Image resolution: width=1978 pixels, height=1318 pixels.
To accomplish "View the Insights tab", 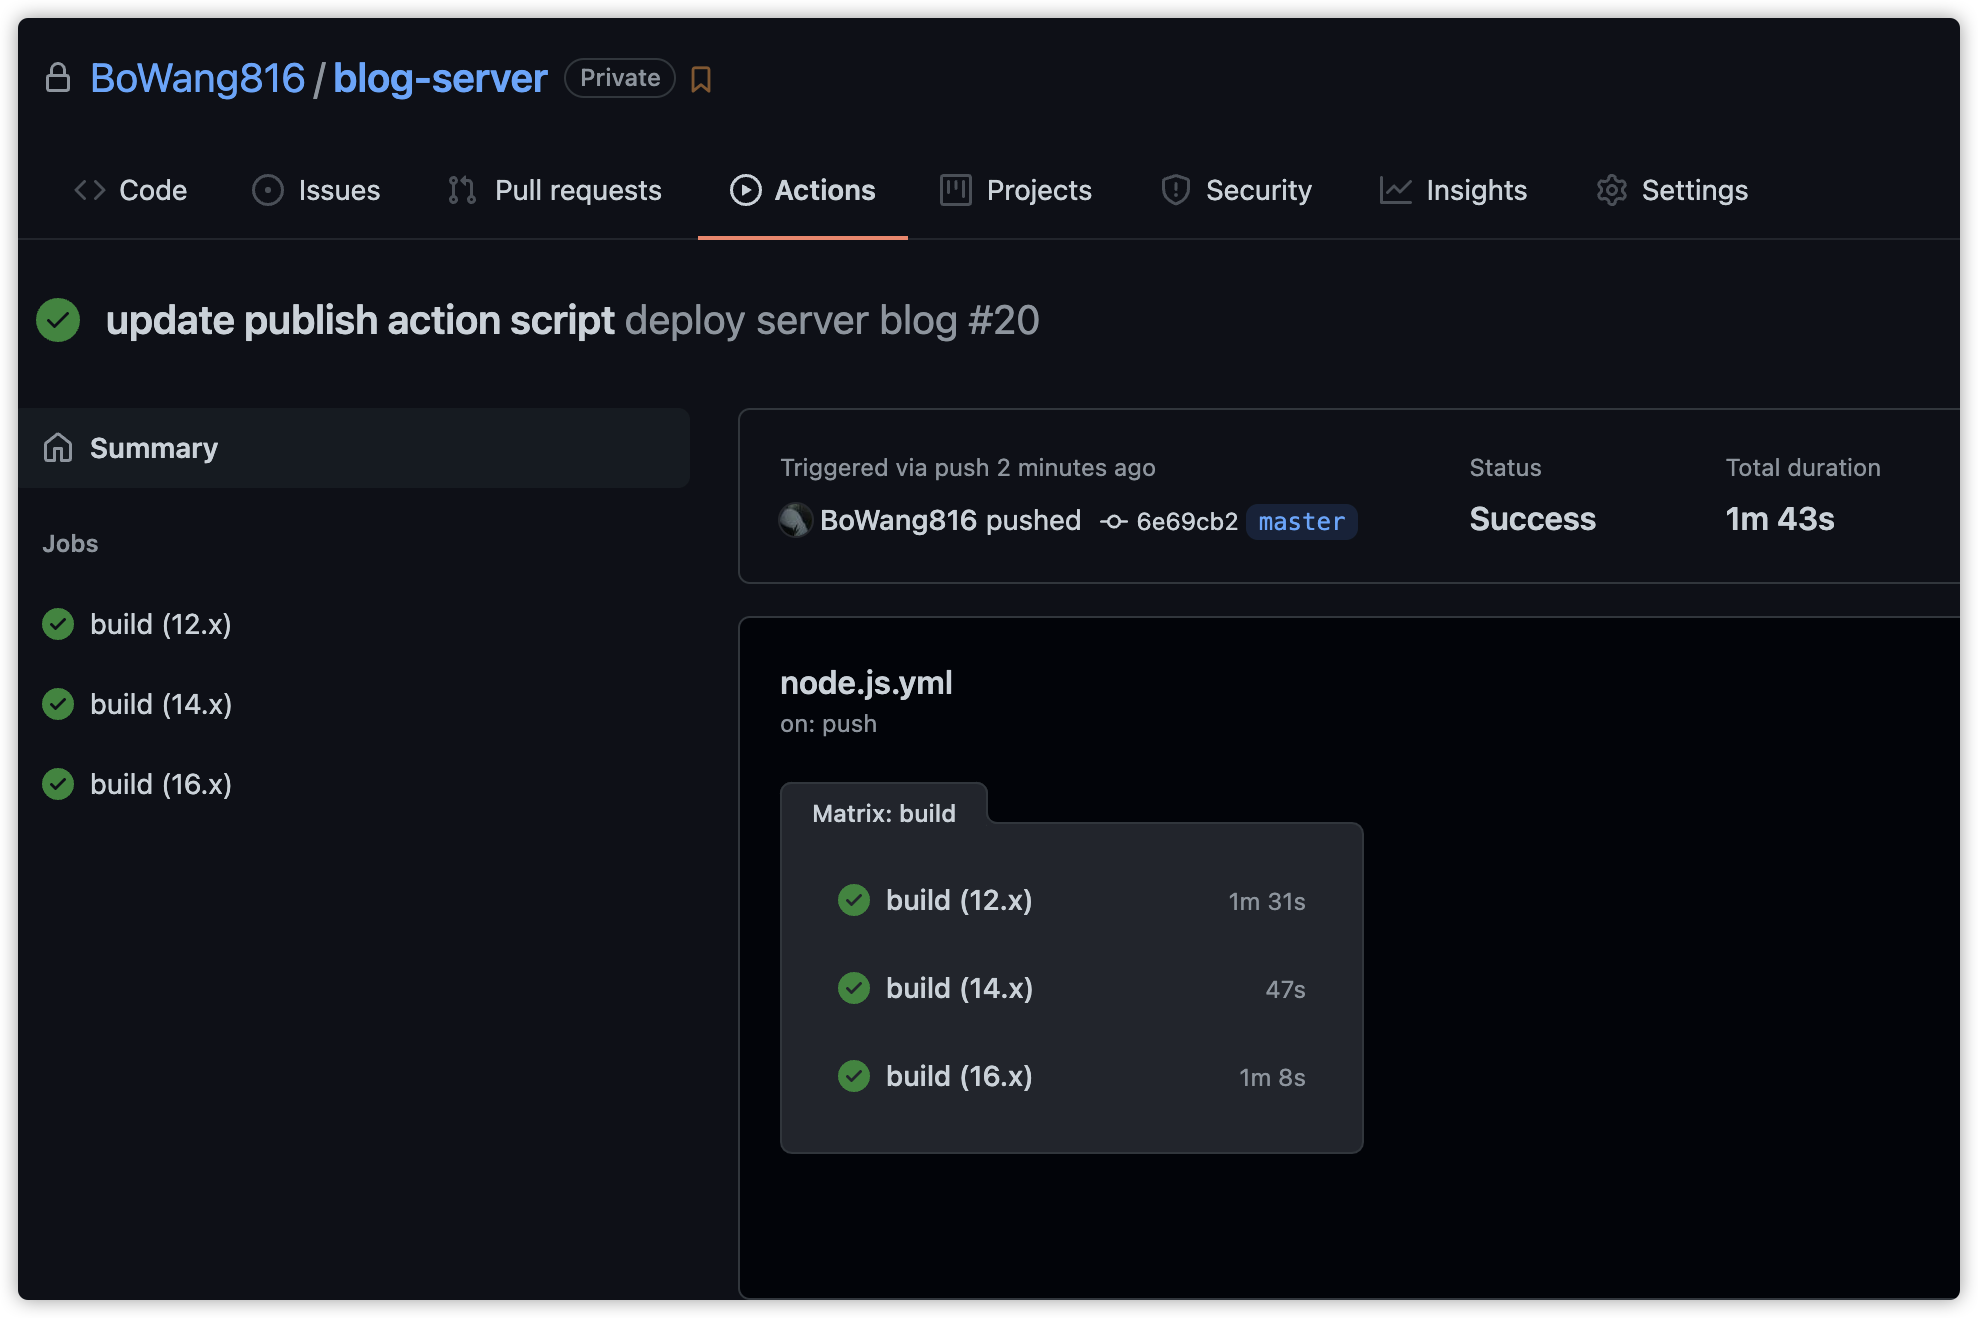I will [1453, 190].
